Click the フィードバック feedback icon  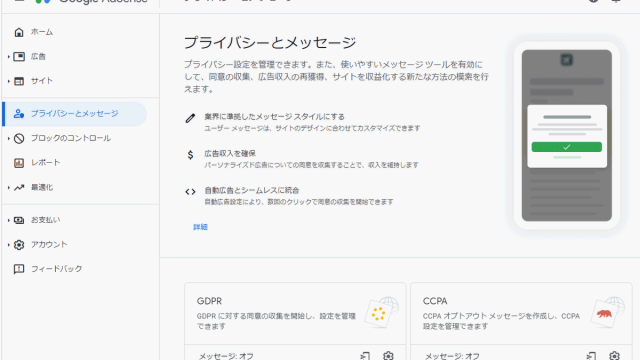tap(19, 269)
